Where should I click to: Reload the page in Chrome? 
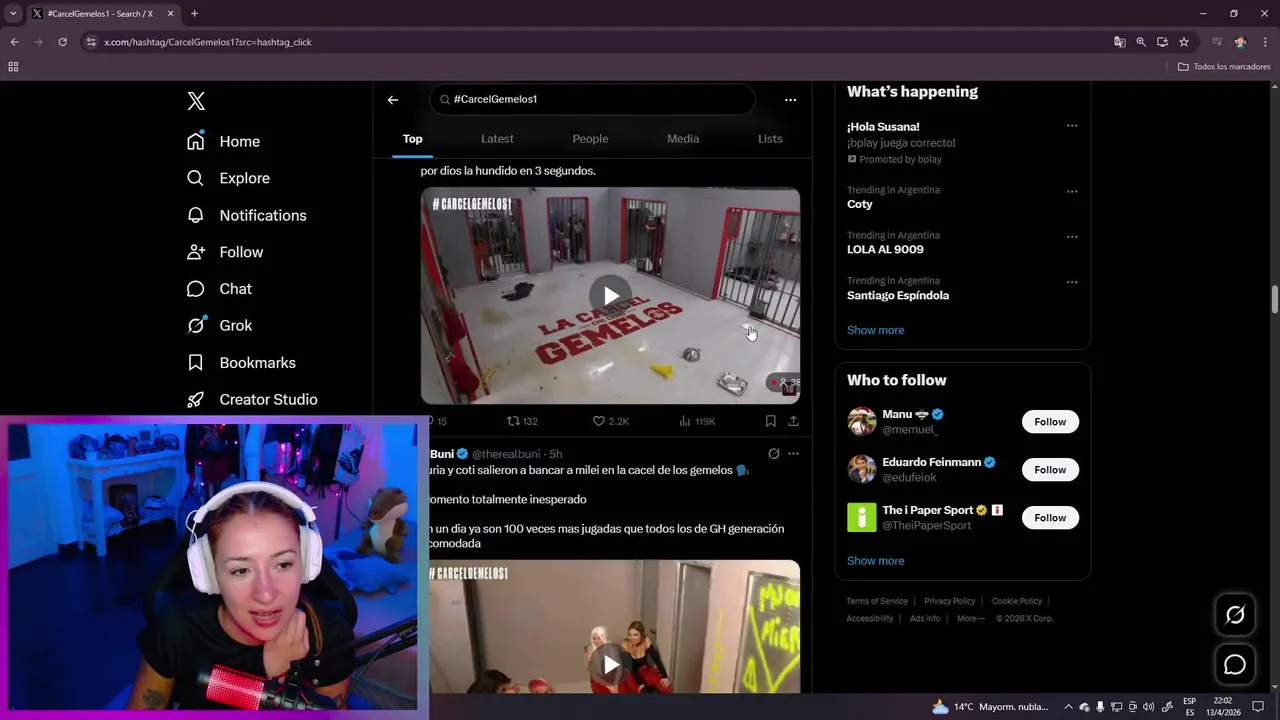click(x=62, y=42)
